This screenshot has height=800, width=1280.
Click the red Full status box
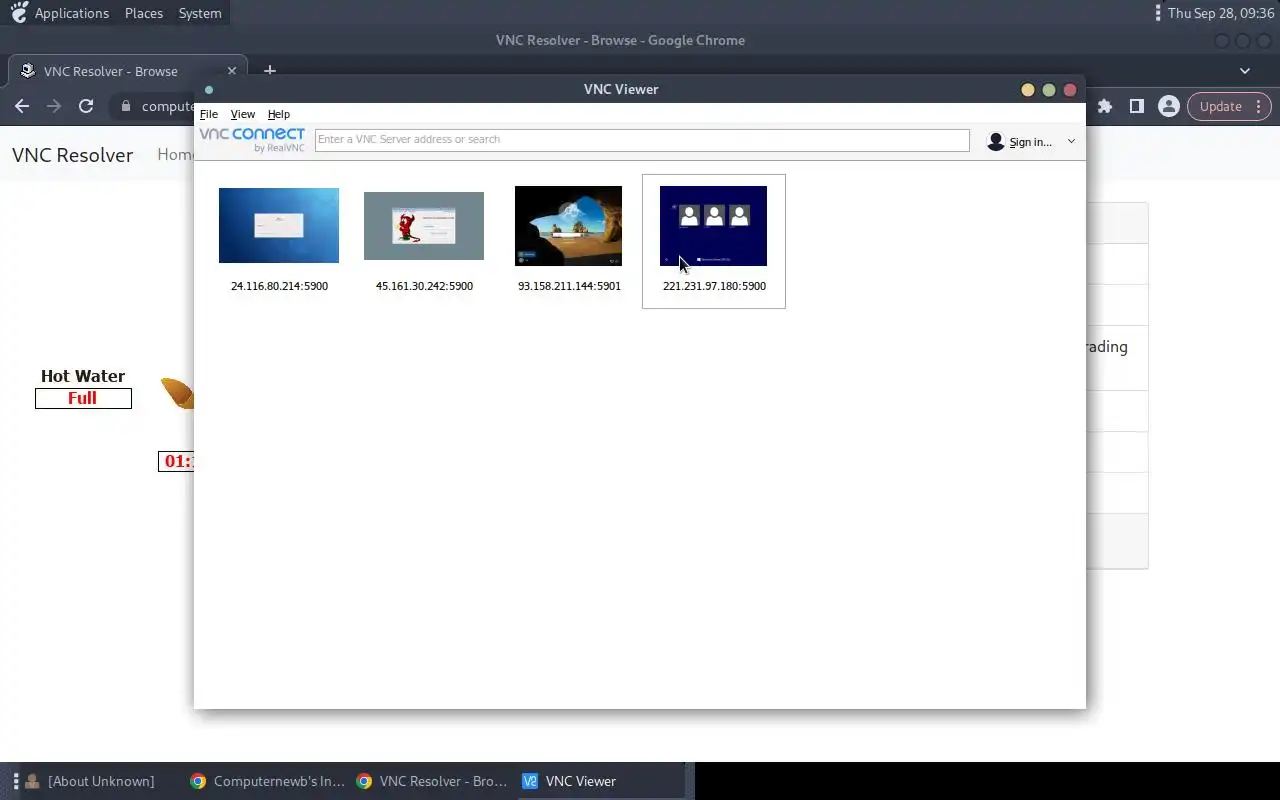pyautogui.click(x=83, y=398)
